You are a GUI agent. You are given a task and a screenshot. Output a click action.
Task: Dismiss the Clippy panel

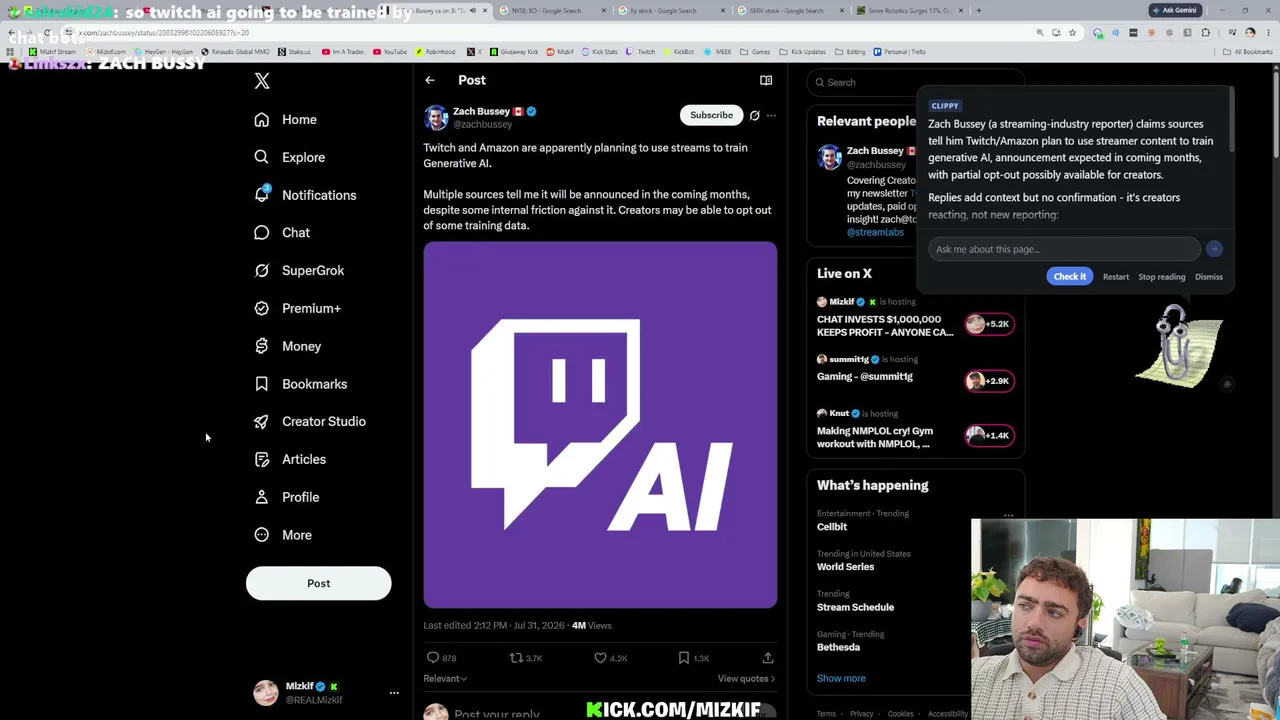coord(1208,277)
